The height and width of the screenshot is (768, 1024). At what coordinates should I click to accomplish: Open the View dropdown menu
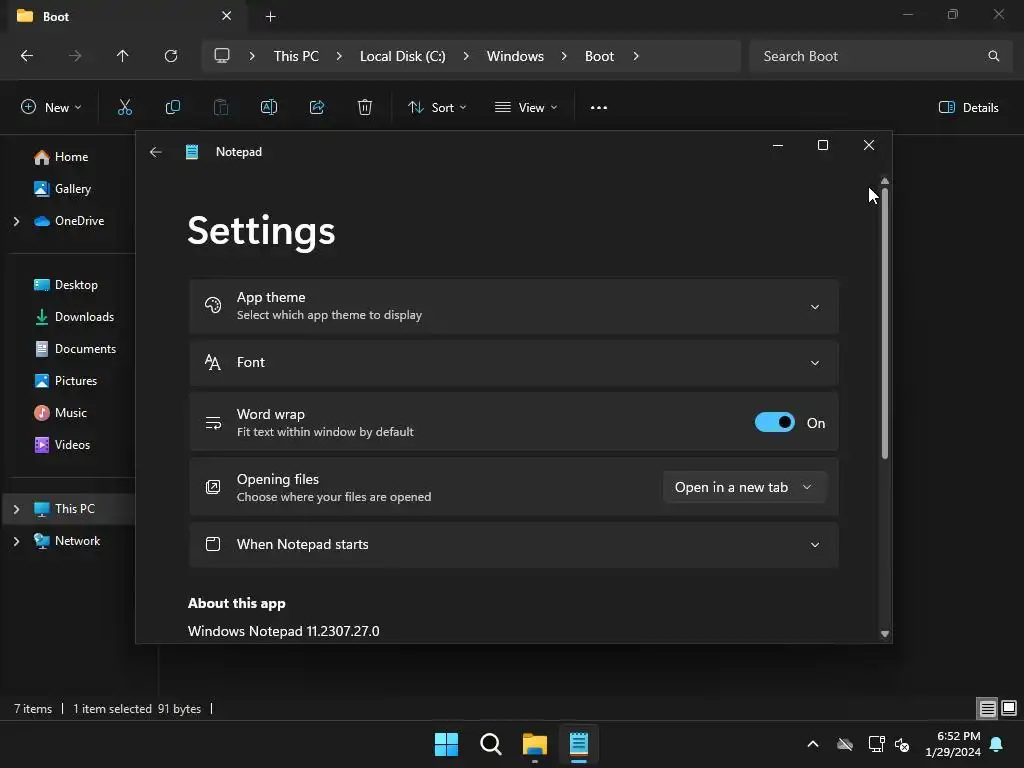pos(526,108)
